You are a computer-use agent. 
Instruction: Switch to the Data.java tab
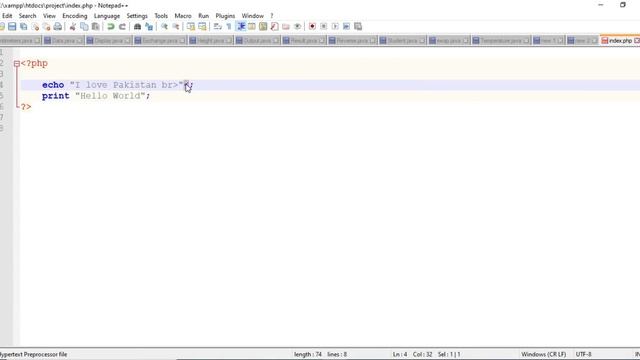point(63,41)
